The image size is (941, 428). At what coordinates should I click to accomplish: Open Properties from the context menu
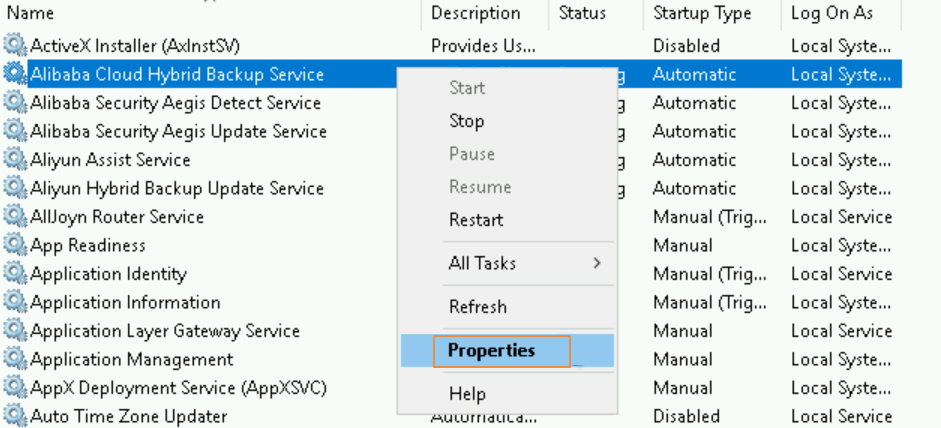pos(507,351)
